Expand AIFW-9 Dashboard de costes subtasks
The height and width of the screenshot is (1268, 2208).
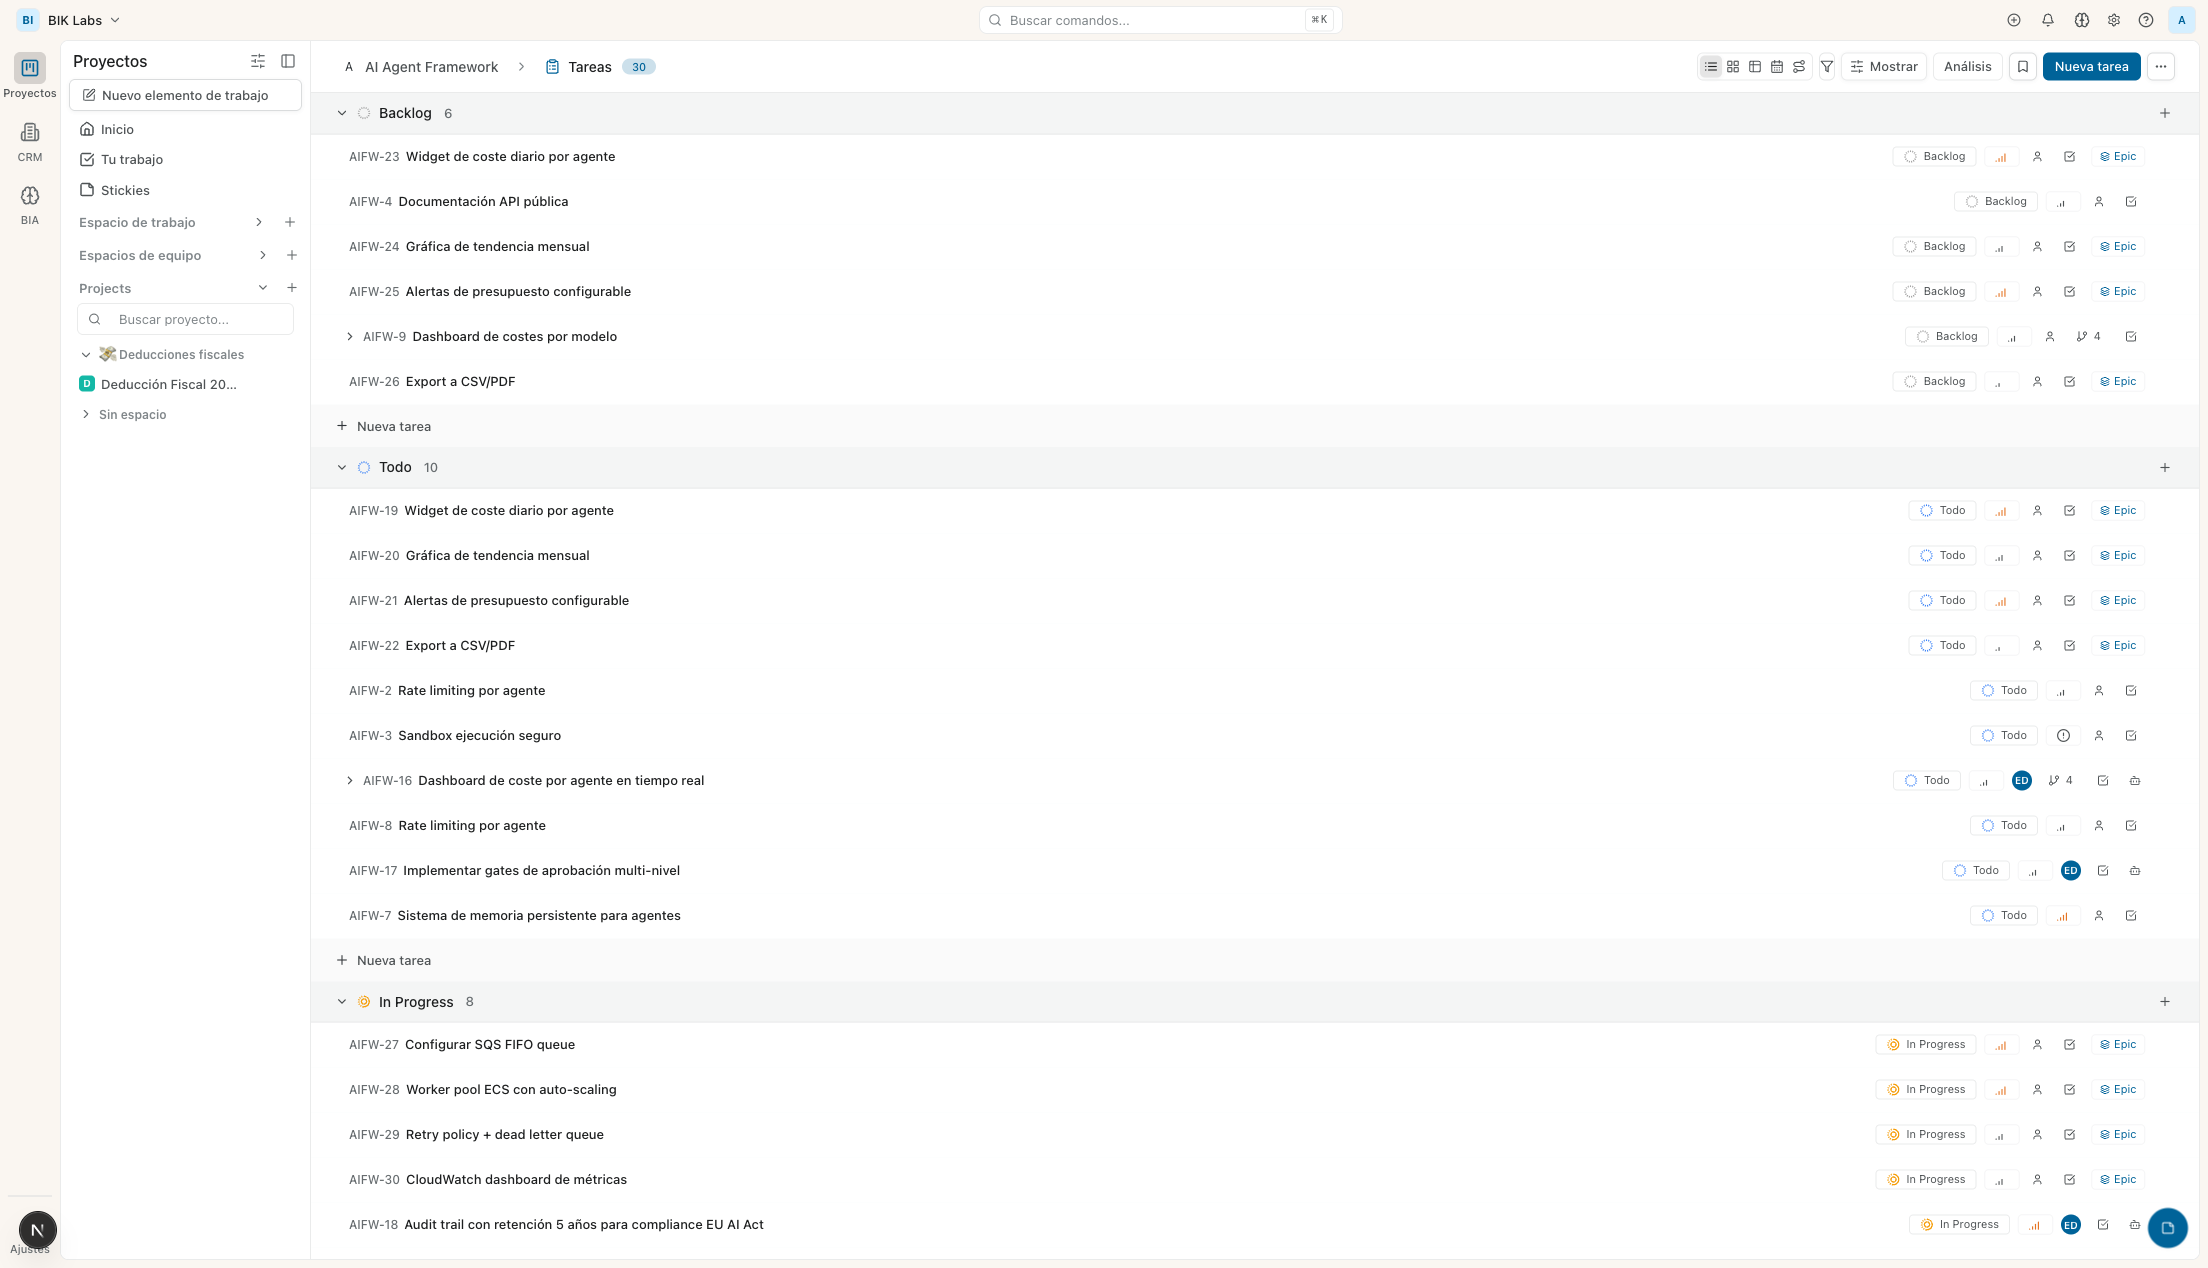tap(349, 337)
